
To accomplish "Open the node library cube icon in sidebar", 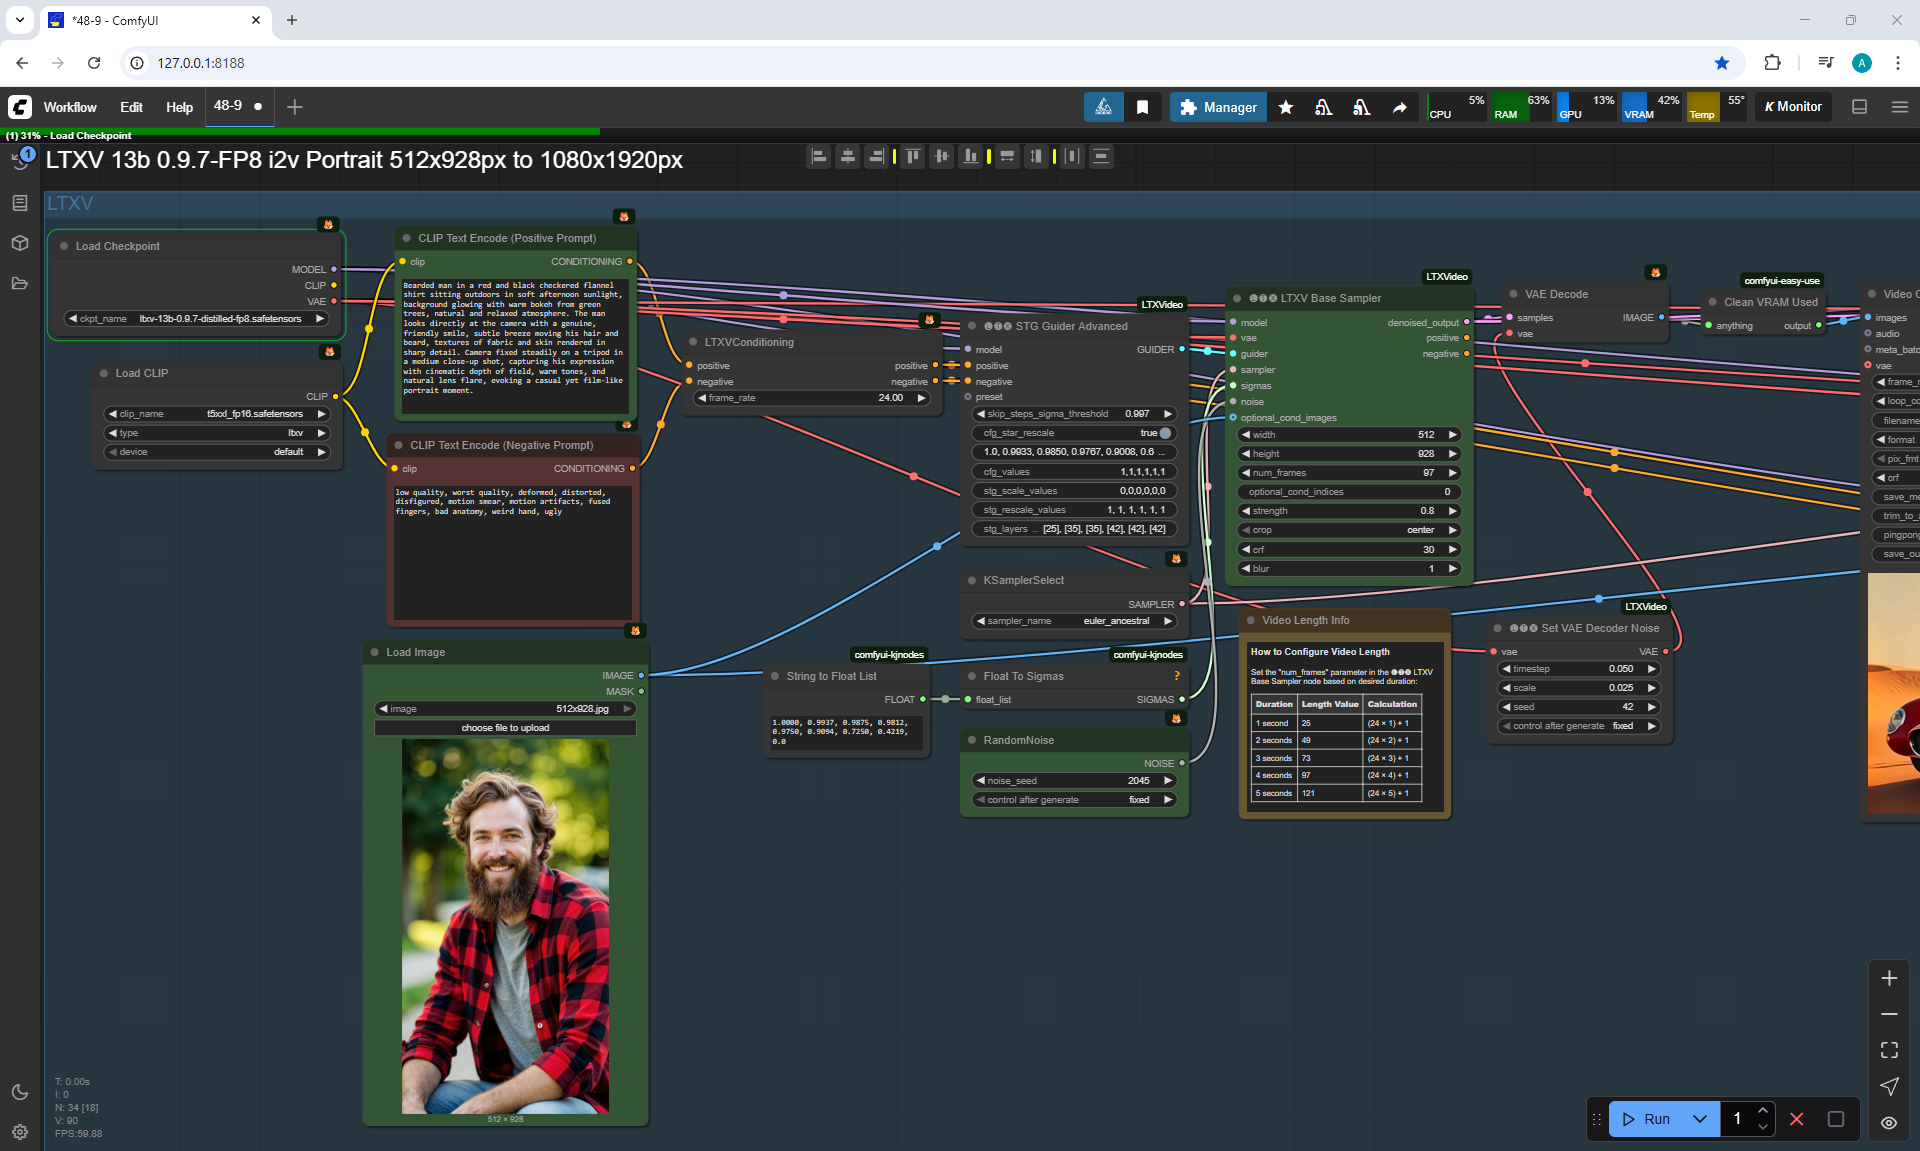I will pyautogui.click(x=20, y=243).
